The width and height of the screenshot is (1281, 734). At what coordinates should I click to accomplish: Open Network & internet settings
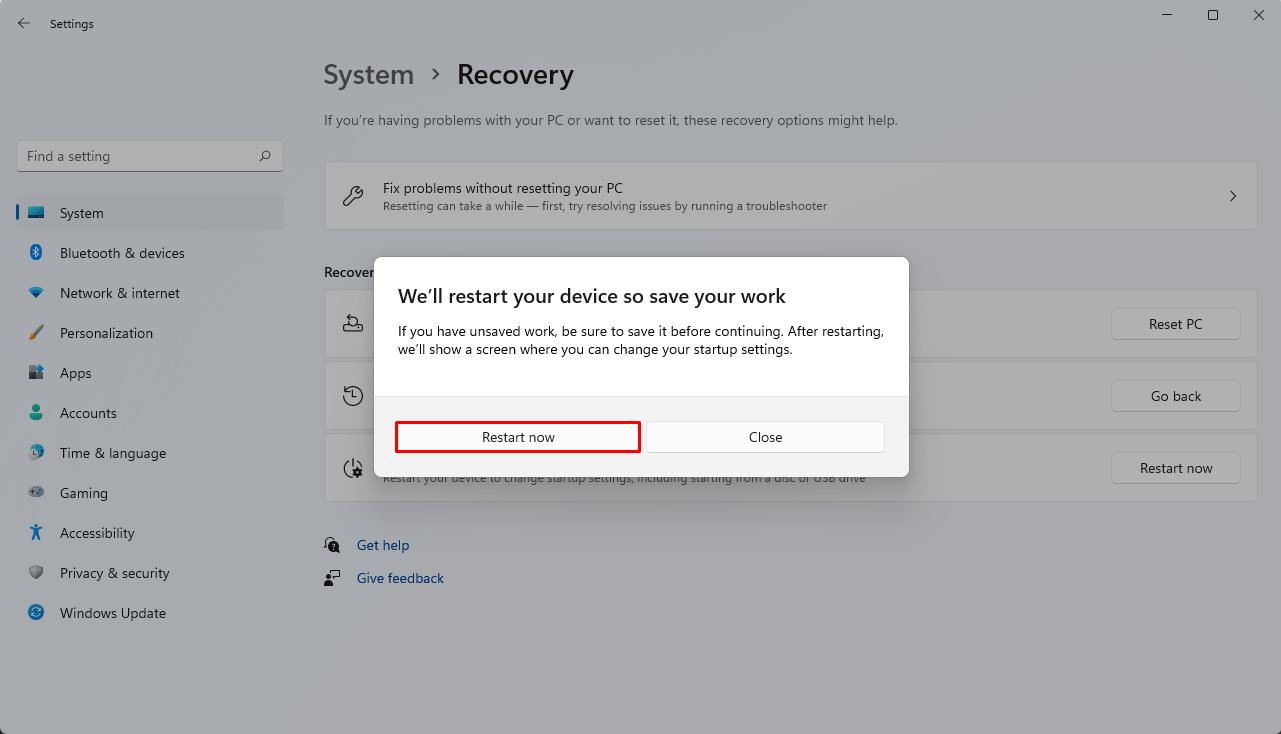[119, 293]
